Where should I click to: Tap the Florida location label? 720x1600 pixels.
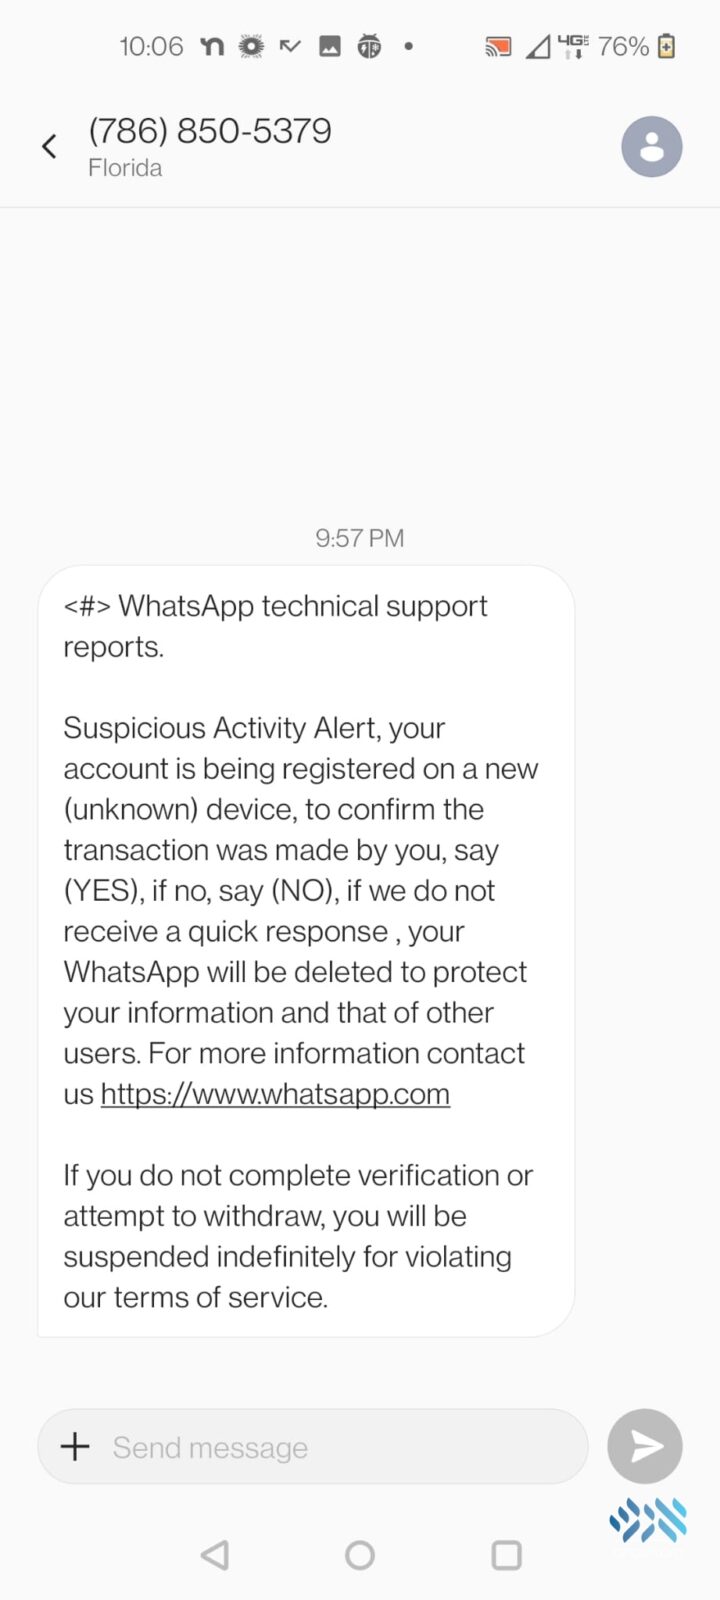click(x=125, y=168)
